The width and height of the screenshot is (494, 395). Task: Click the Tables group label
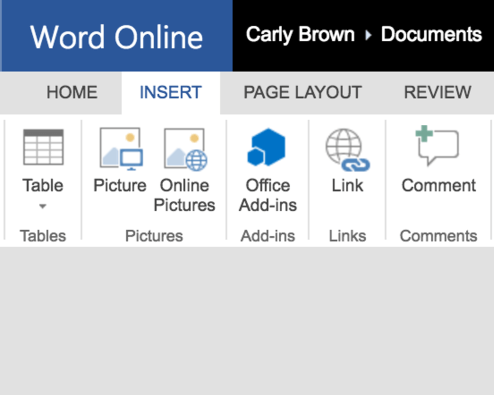[43, 236]
